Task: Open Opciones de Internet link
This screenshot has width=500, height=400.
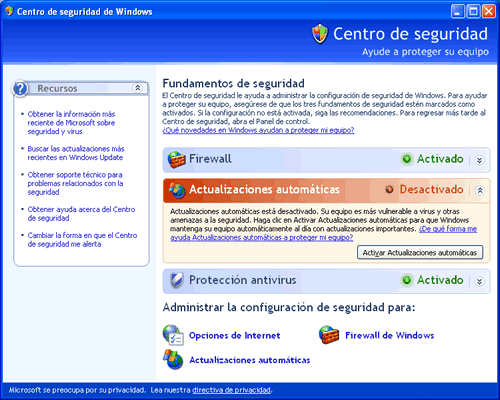Action: 235,335
